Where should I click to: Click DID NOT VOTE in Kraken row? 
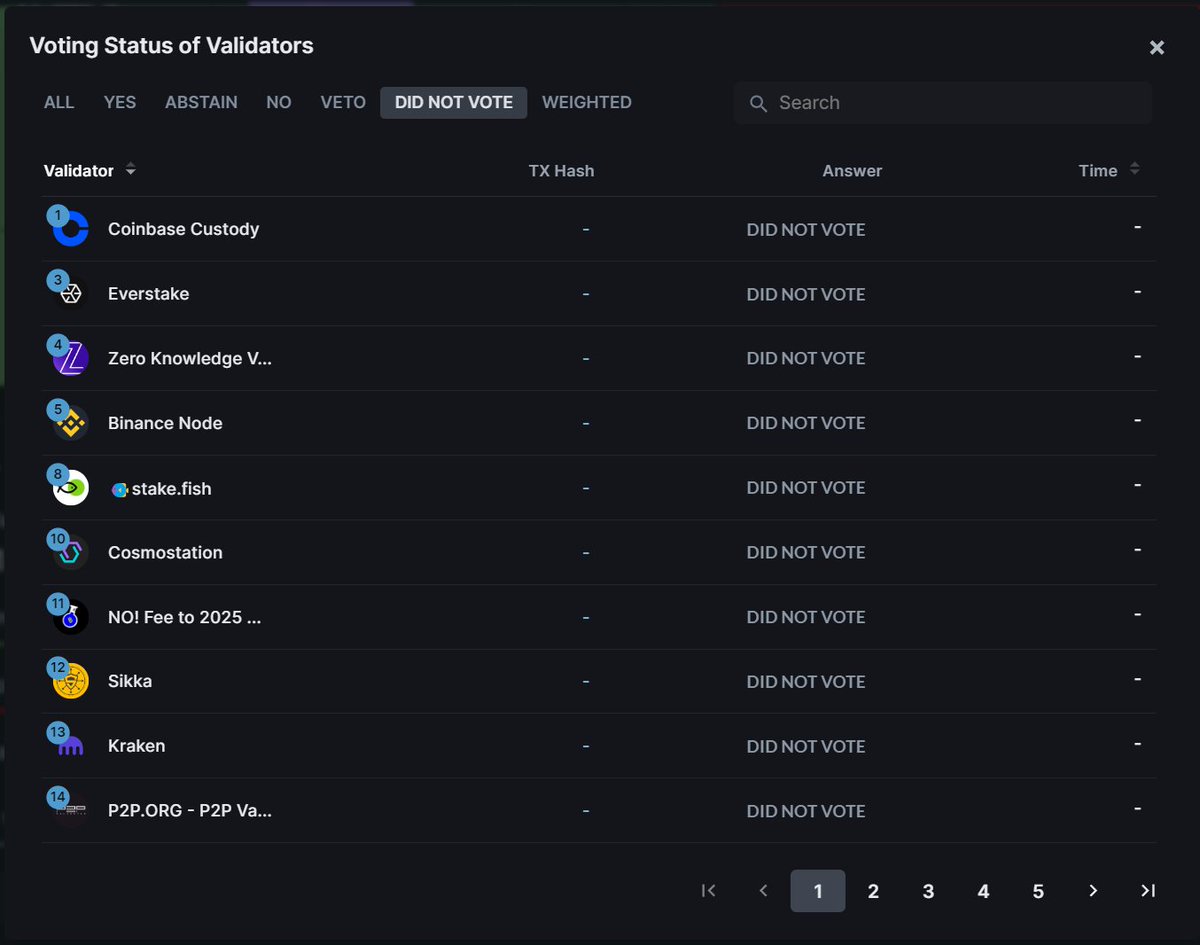tap(806, 747)
